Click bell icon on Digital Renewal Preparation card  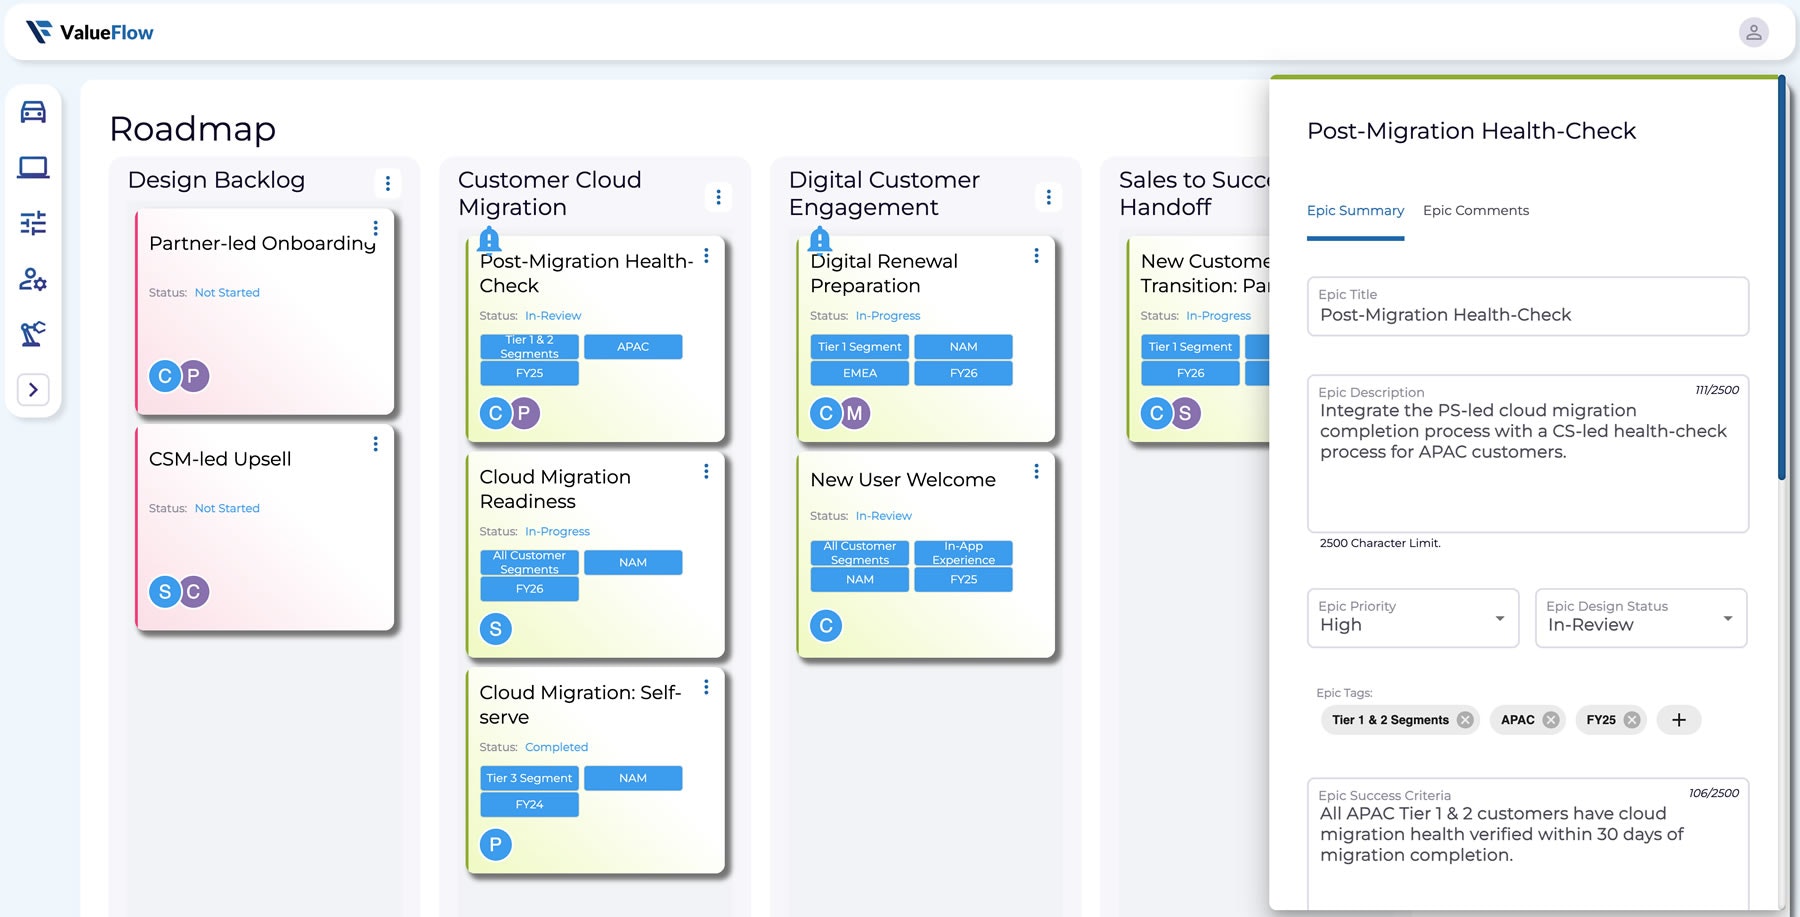click(819, 239)
